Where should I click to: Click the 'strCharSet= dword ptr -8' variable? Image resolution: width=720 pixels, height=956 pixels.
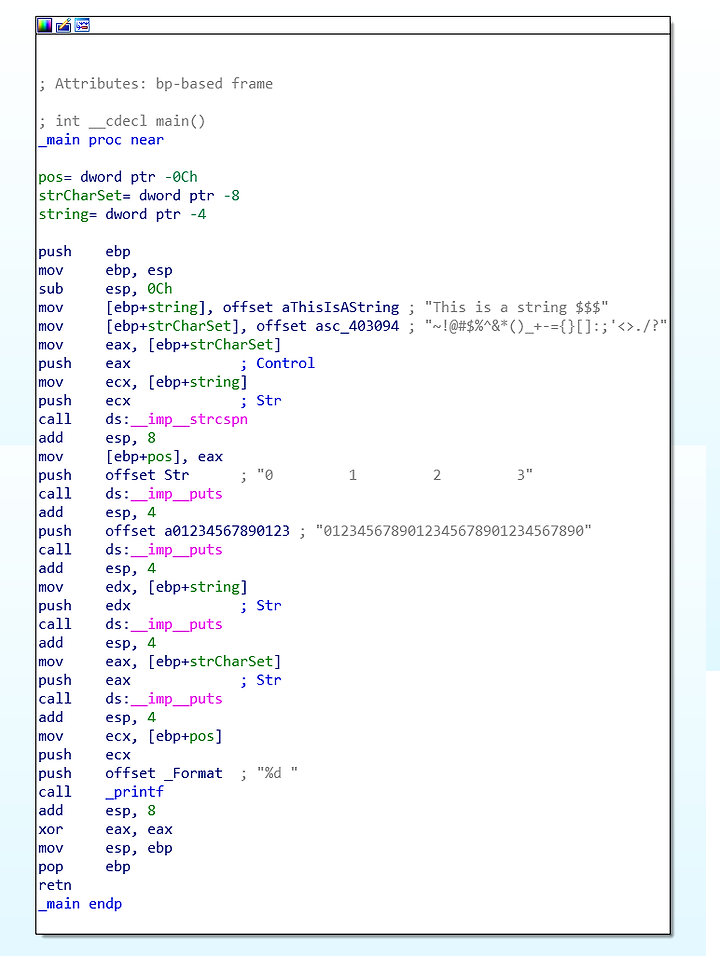click(x=139, y=195)
